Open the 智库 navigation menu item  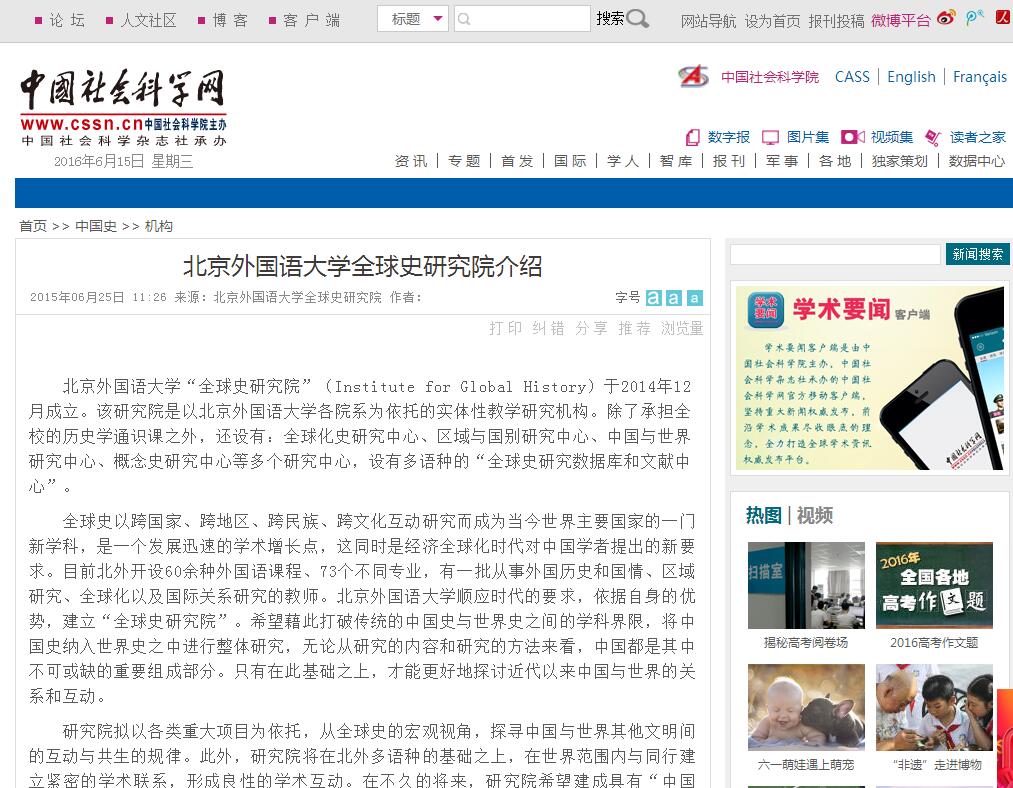[676, 161]
